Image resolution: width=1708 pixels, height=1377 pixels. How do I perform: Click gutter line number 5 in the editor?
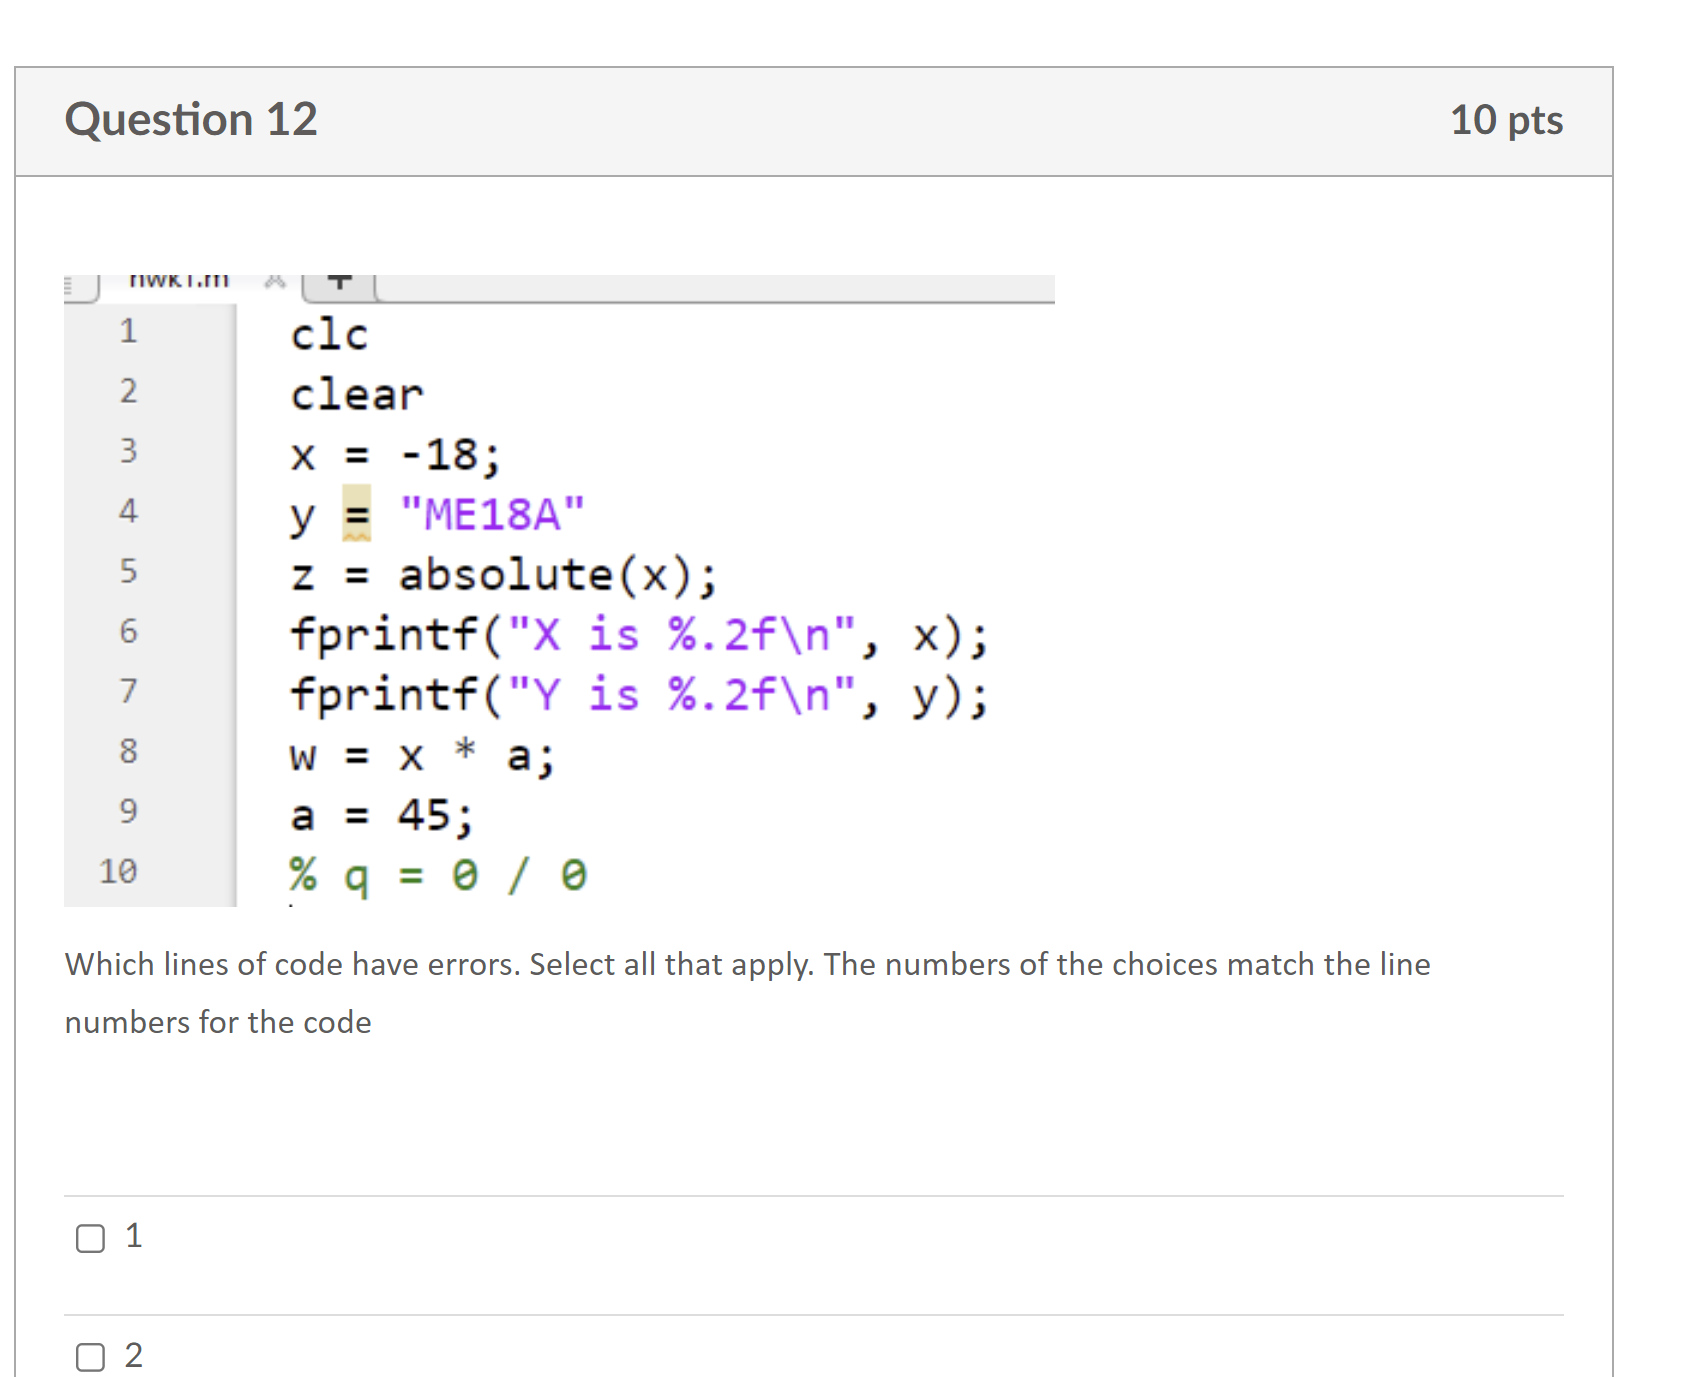pyautogui.click(x=128, y=571)
